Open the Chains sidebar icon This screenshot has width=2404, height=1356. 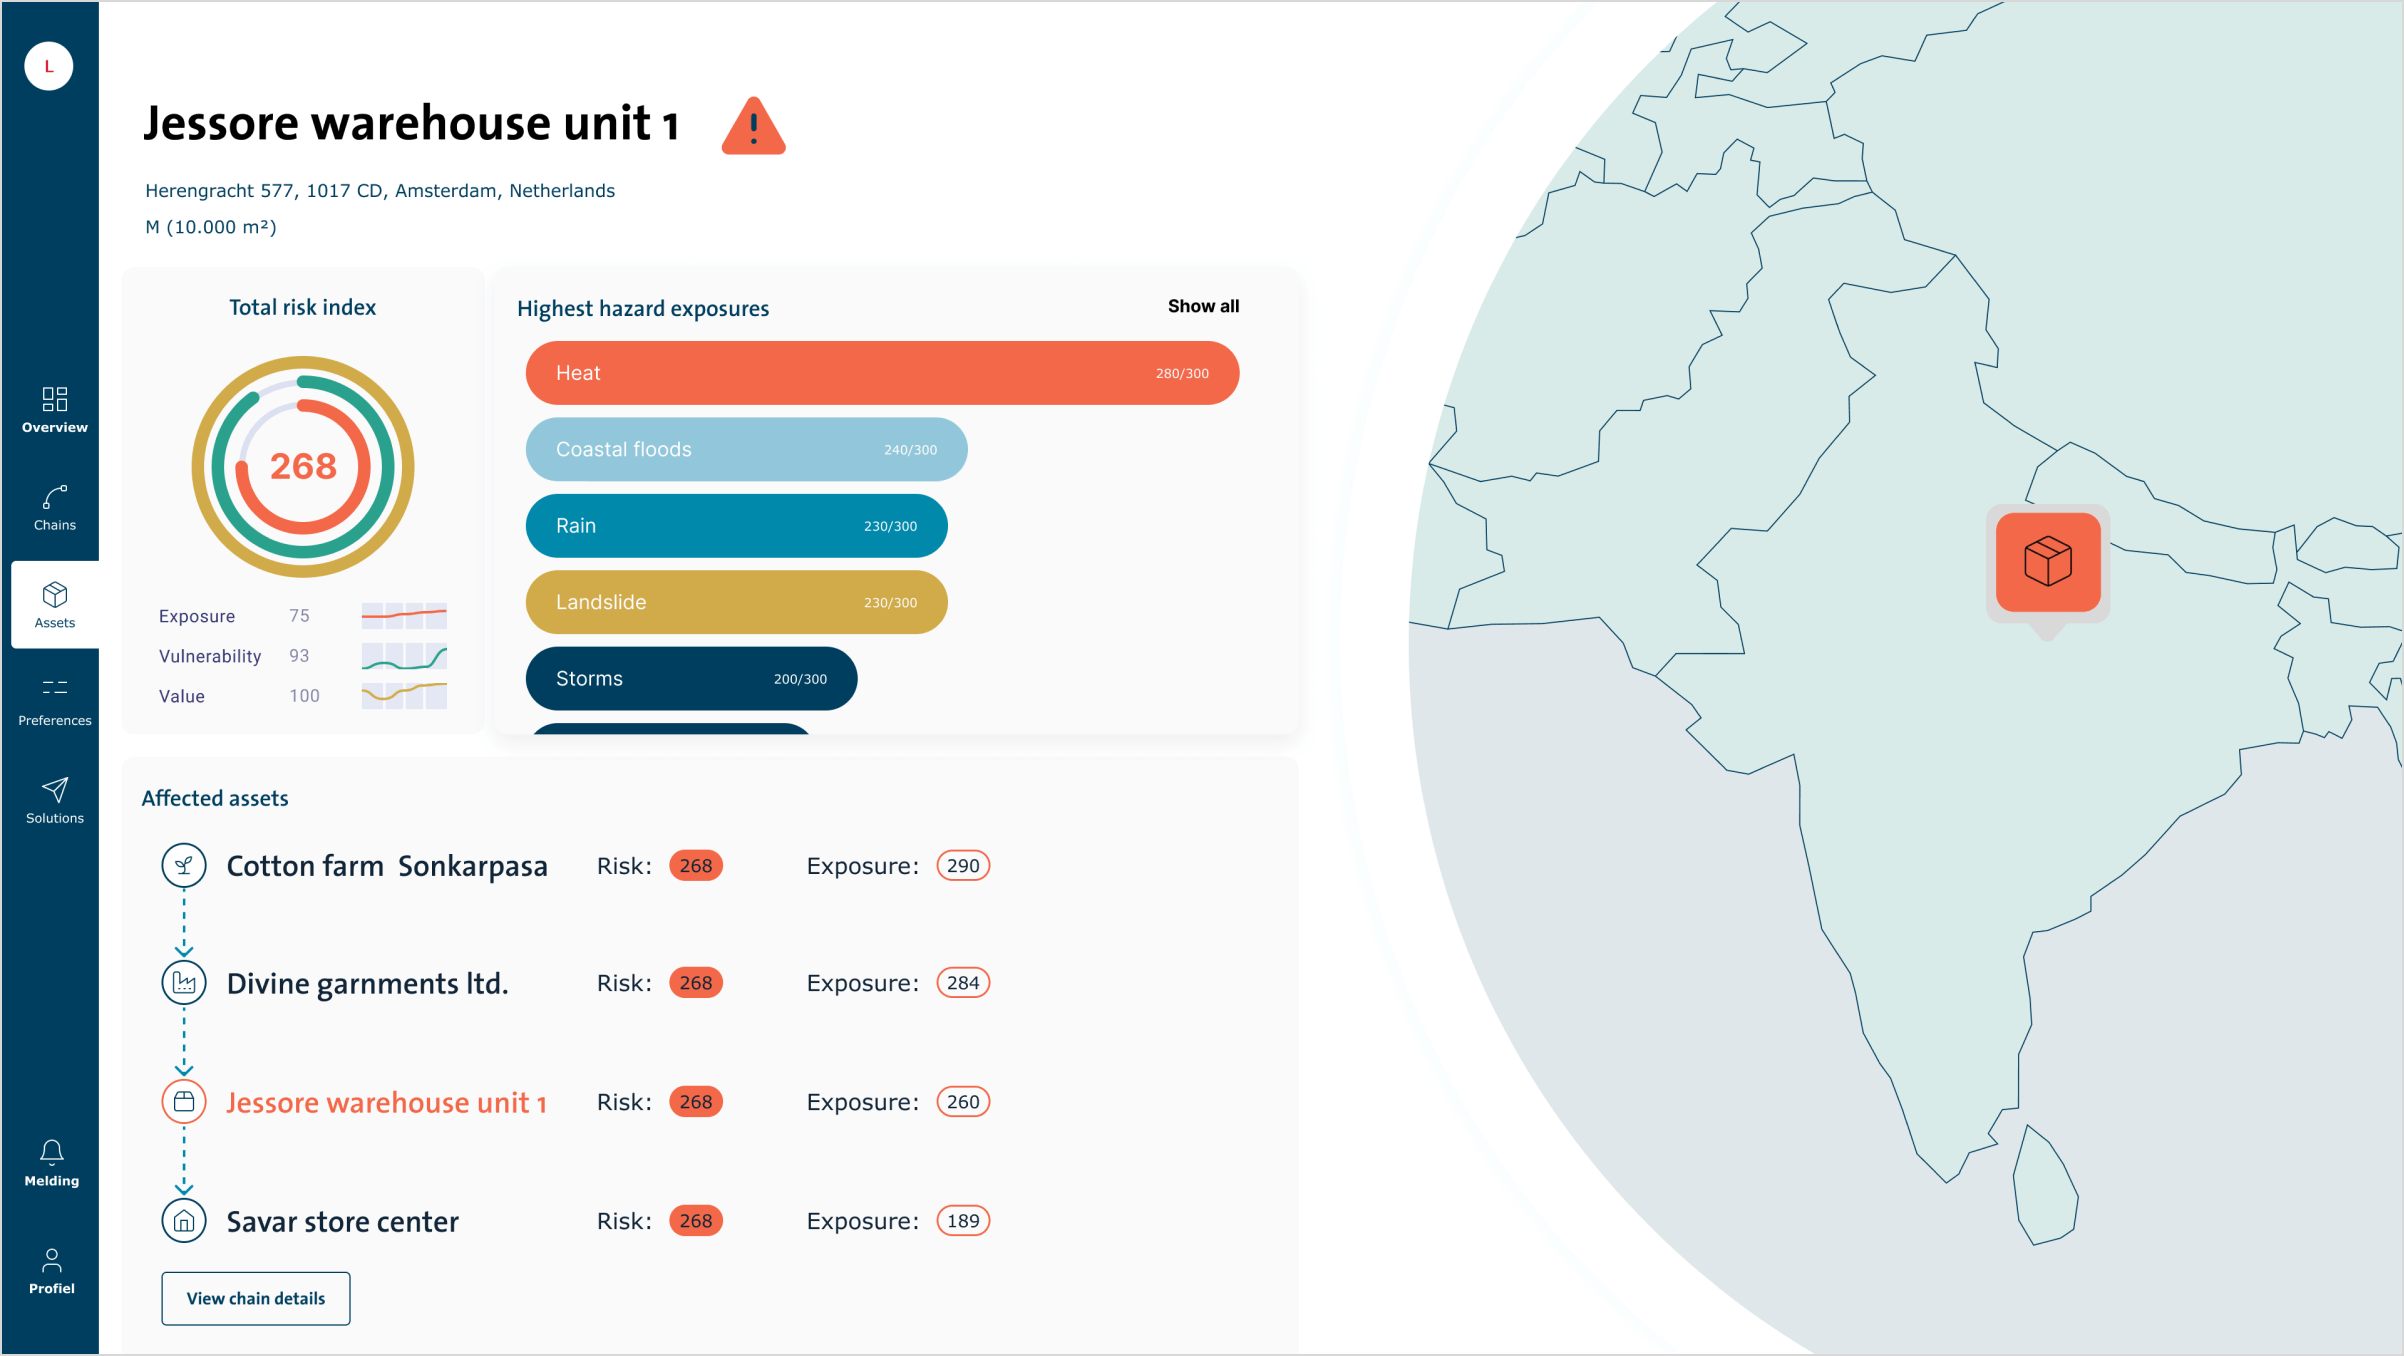point(54,498)
